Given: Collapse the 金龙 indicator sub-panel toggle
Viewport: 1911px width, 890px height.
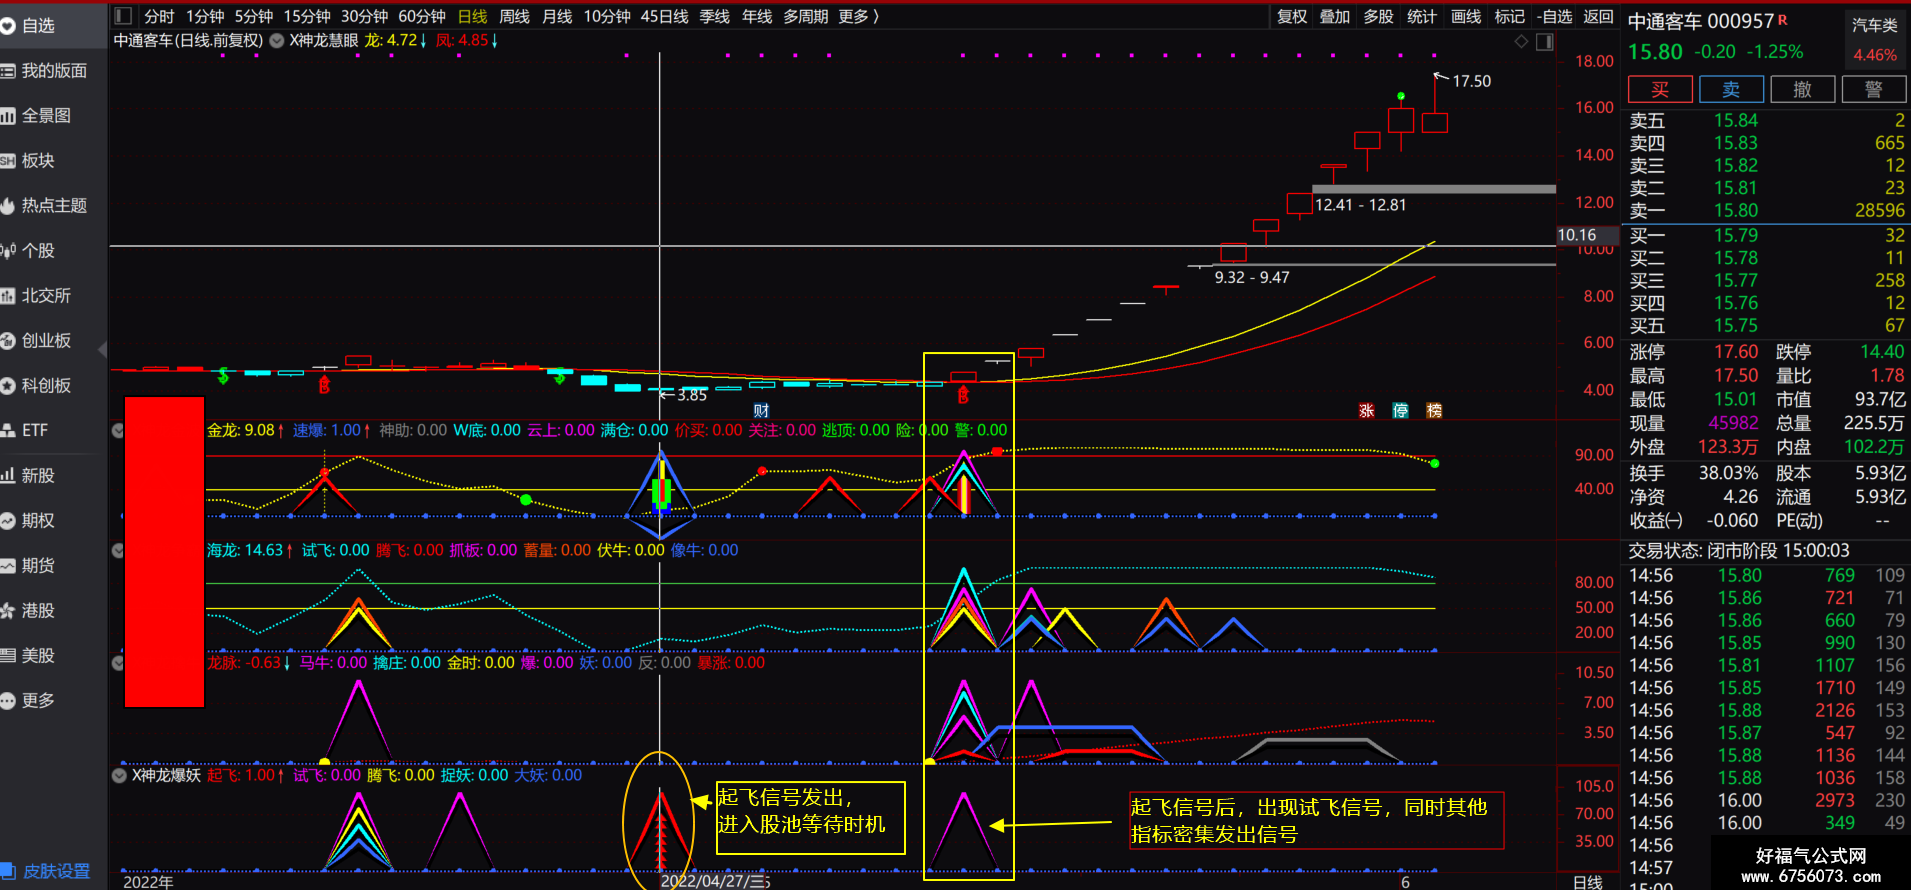Looking at the screenshot, I should [117, 431].
